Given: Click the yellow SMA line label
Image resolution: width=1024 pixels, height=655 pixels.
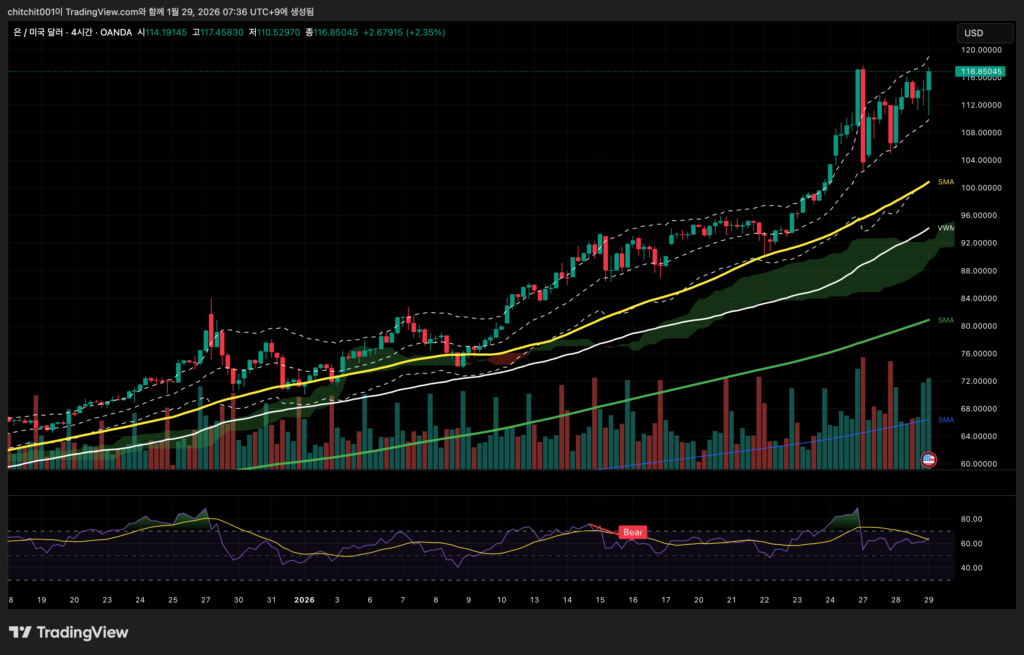Looking at the screenshot, I should click(x=945, y=182).
